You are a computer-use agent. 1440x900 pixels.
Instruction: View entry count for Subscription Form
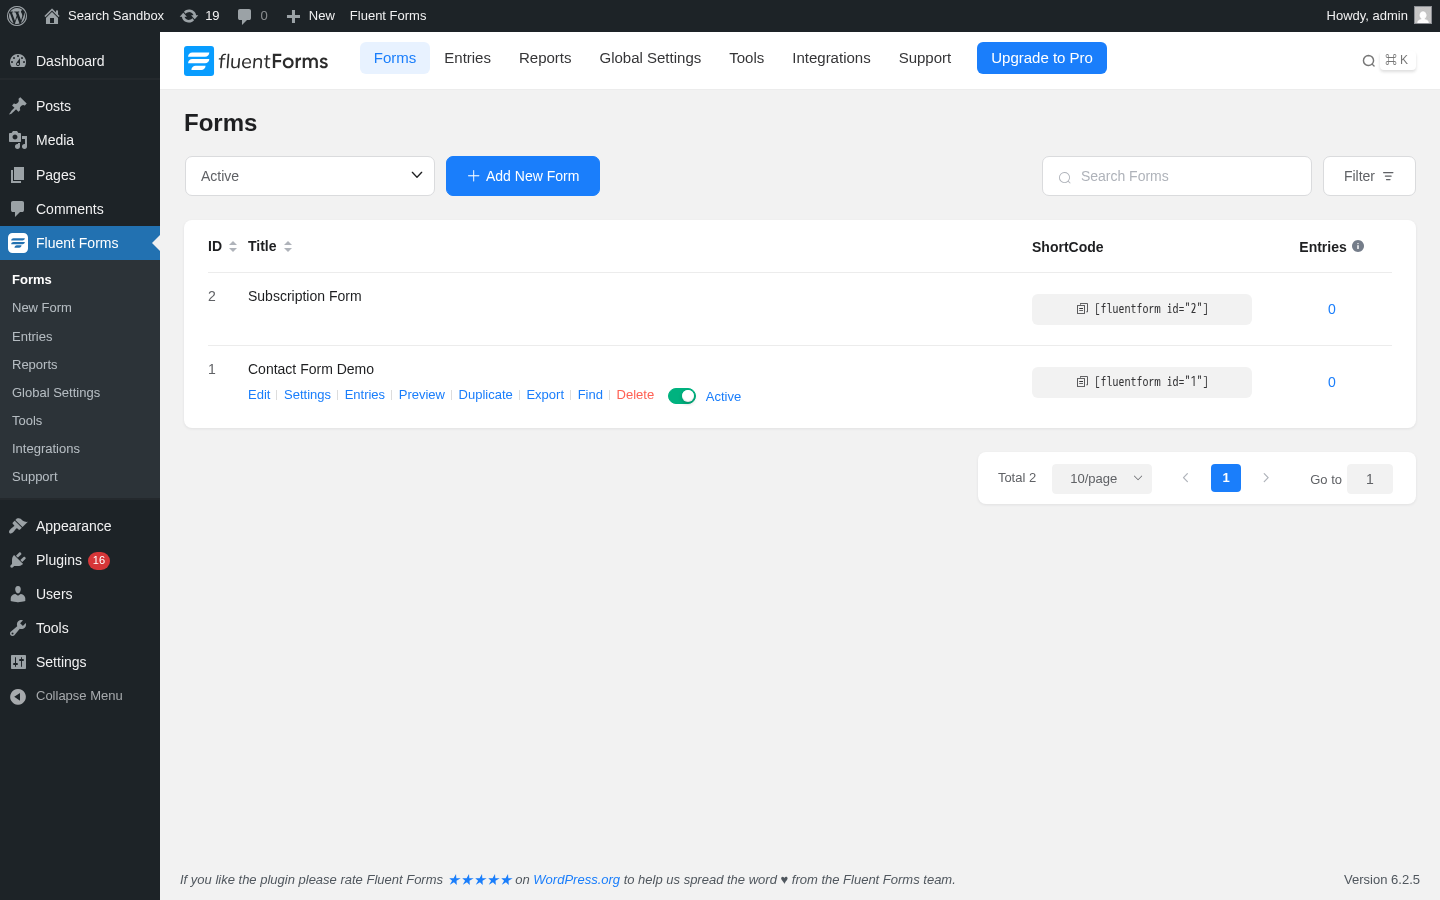1332,309
